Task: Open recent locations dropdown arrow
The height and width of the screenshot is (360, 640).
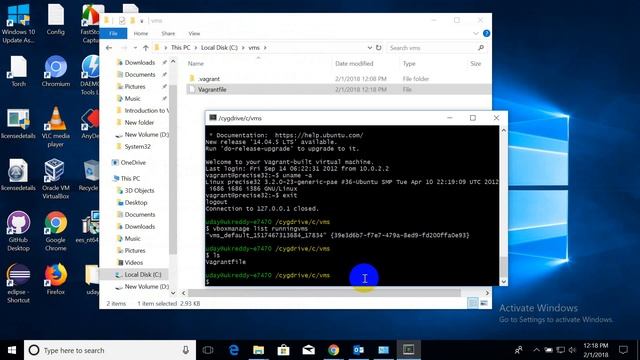Action: coord(135,48)
